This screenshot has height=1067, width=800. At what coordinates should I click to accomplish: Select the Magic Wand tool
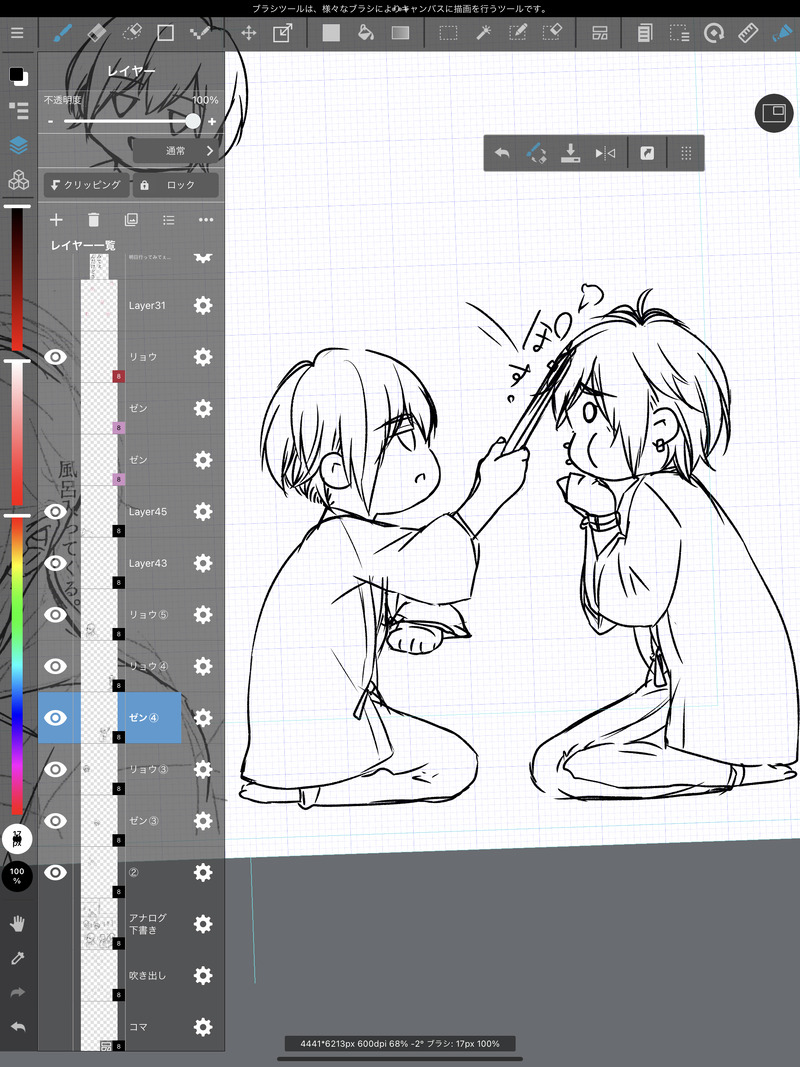pos(484,33)
